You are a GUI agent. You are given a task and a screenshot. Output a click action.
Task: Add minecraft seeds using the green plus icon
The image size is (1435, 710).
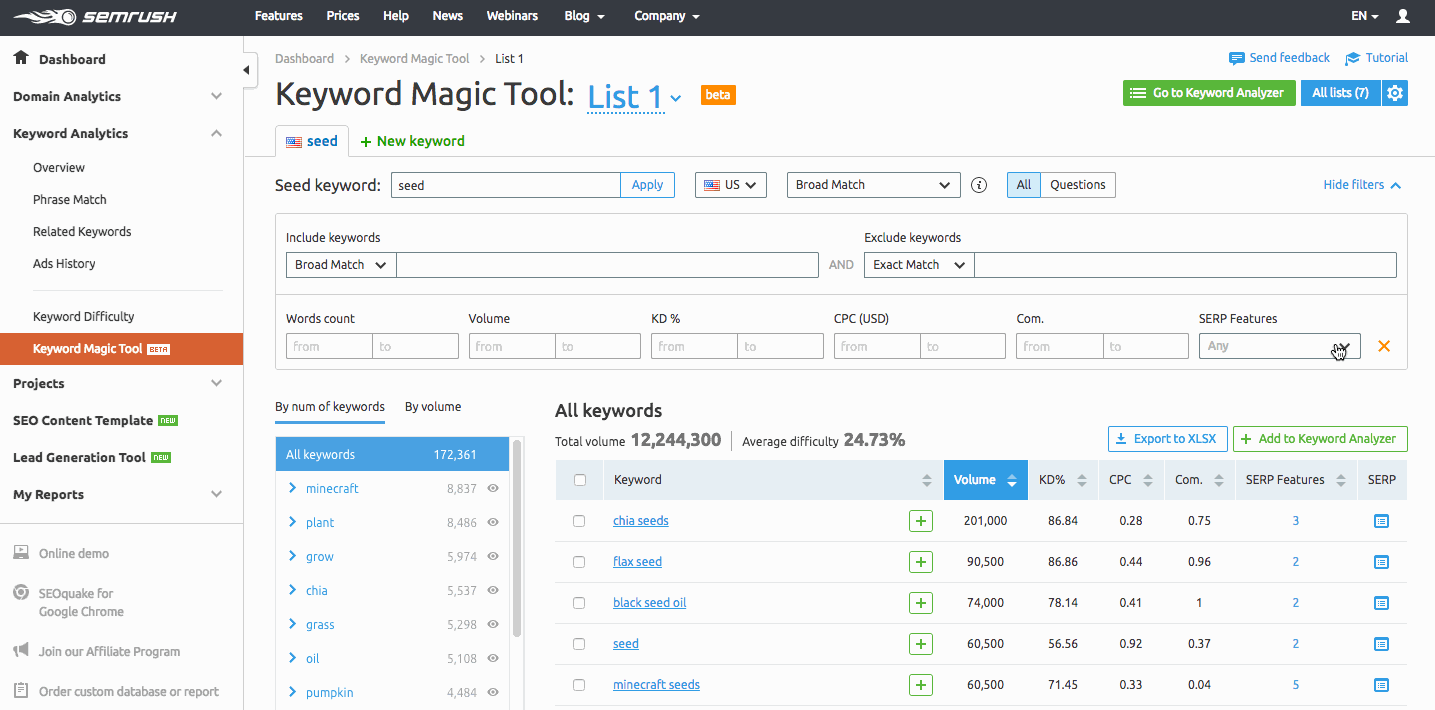920,684
